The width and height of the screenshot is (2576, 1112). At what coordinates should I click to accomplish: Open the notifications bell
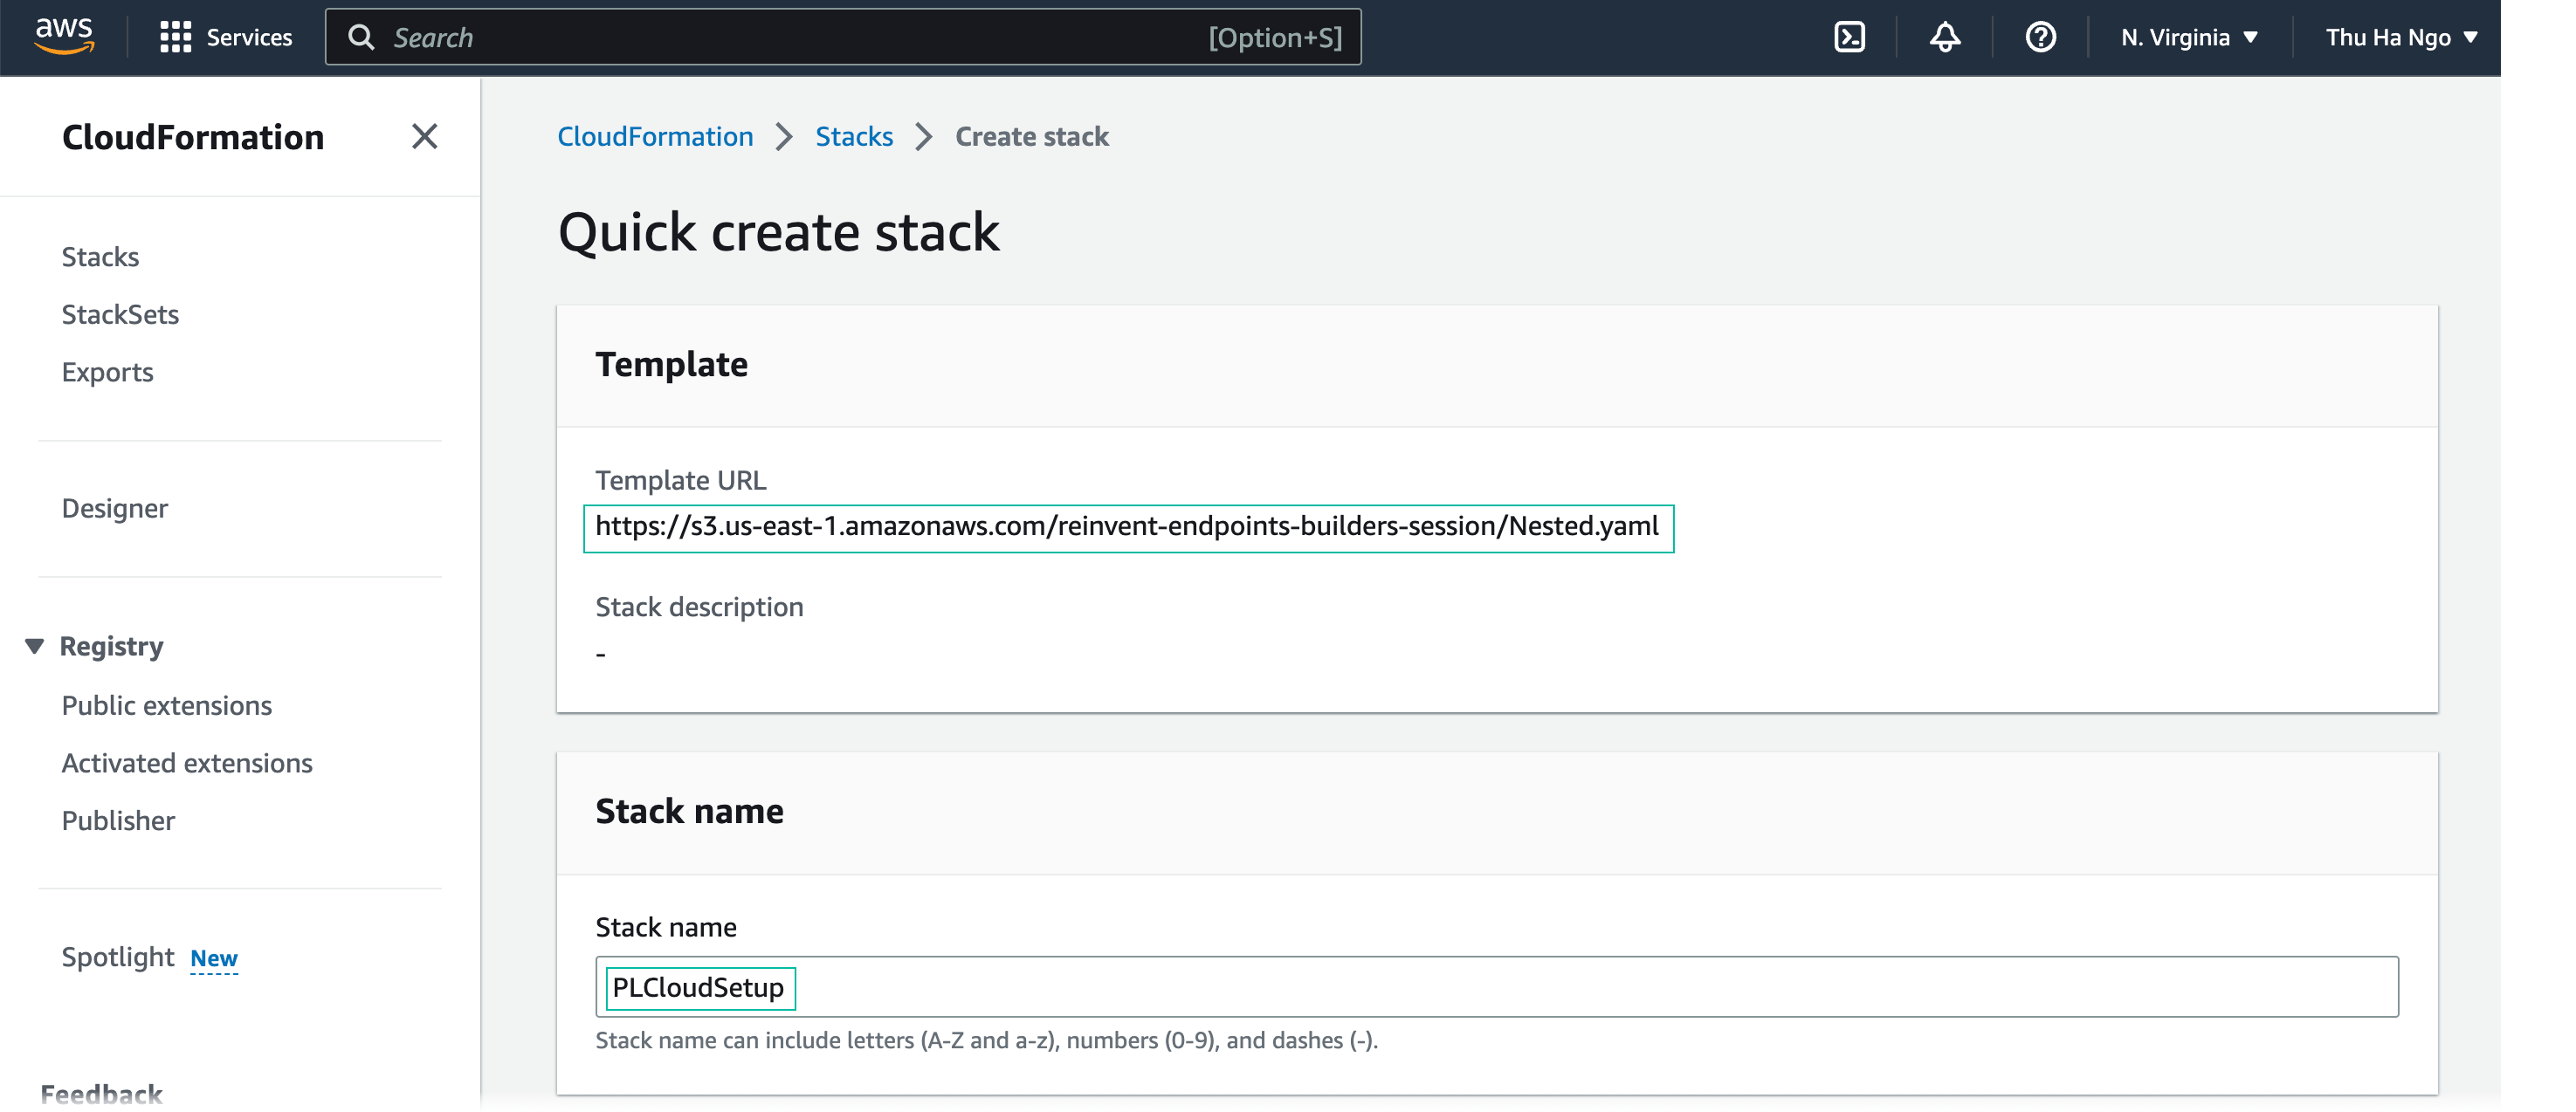tap(1944, 37)
